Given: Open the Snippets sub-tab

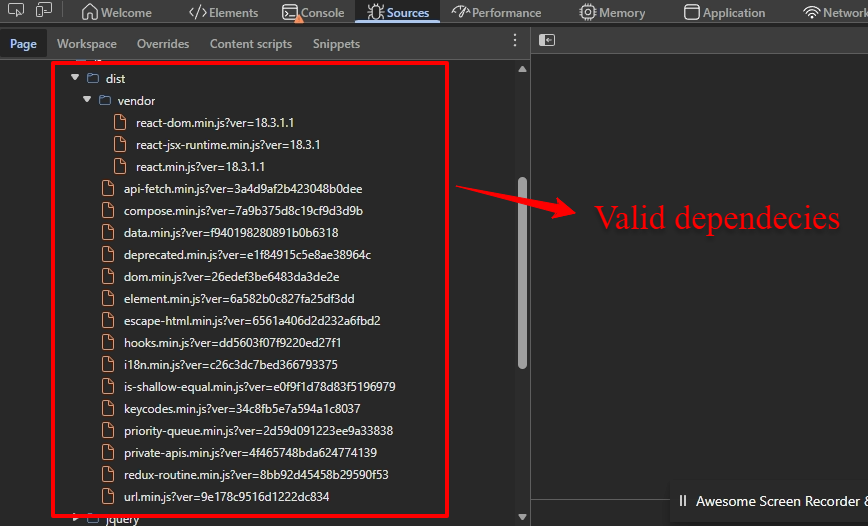Looking at the screenshot, I should coord(336,44).
